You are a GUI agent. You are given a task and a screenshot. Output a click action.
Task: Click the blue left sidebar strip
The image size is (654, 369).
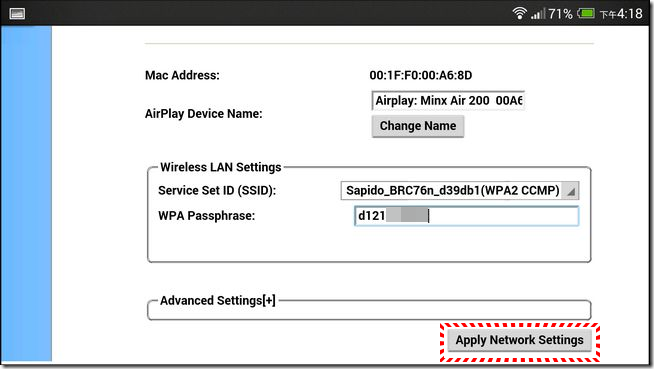point(26,193)
